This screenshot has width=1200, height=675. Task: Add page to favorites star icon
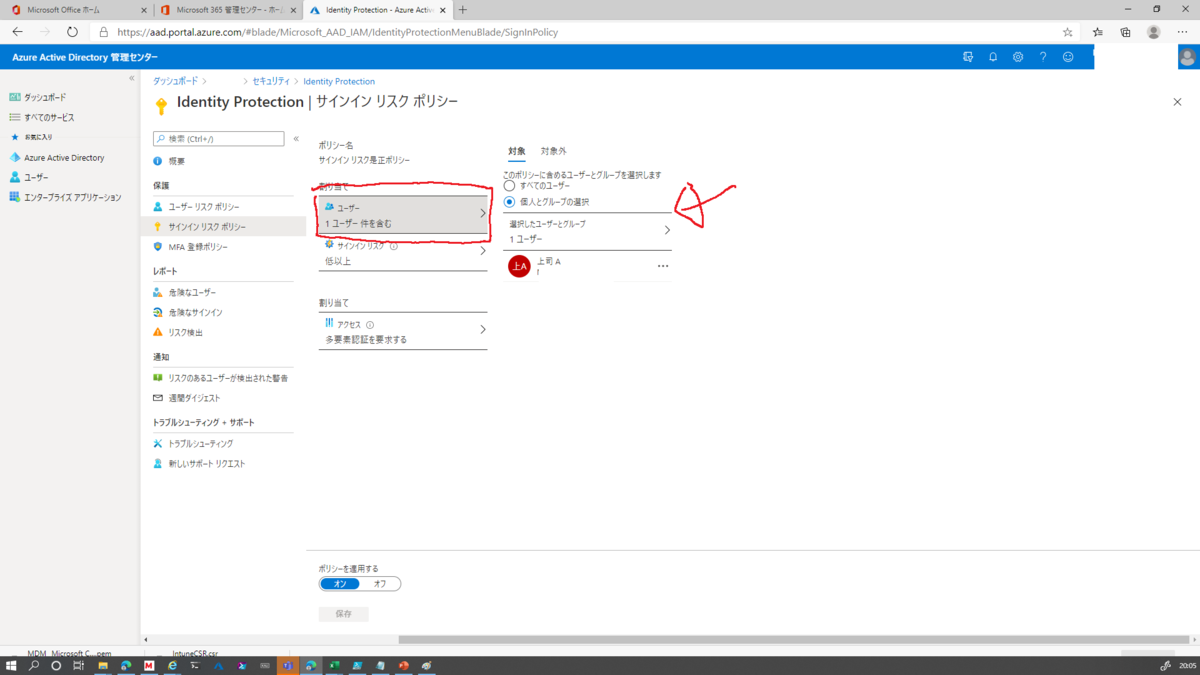(x=1068, y=32)
